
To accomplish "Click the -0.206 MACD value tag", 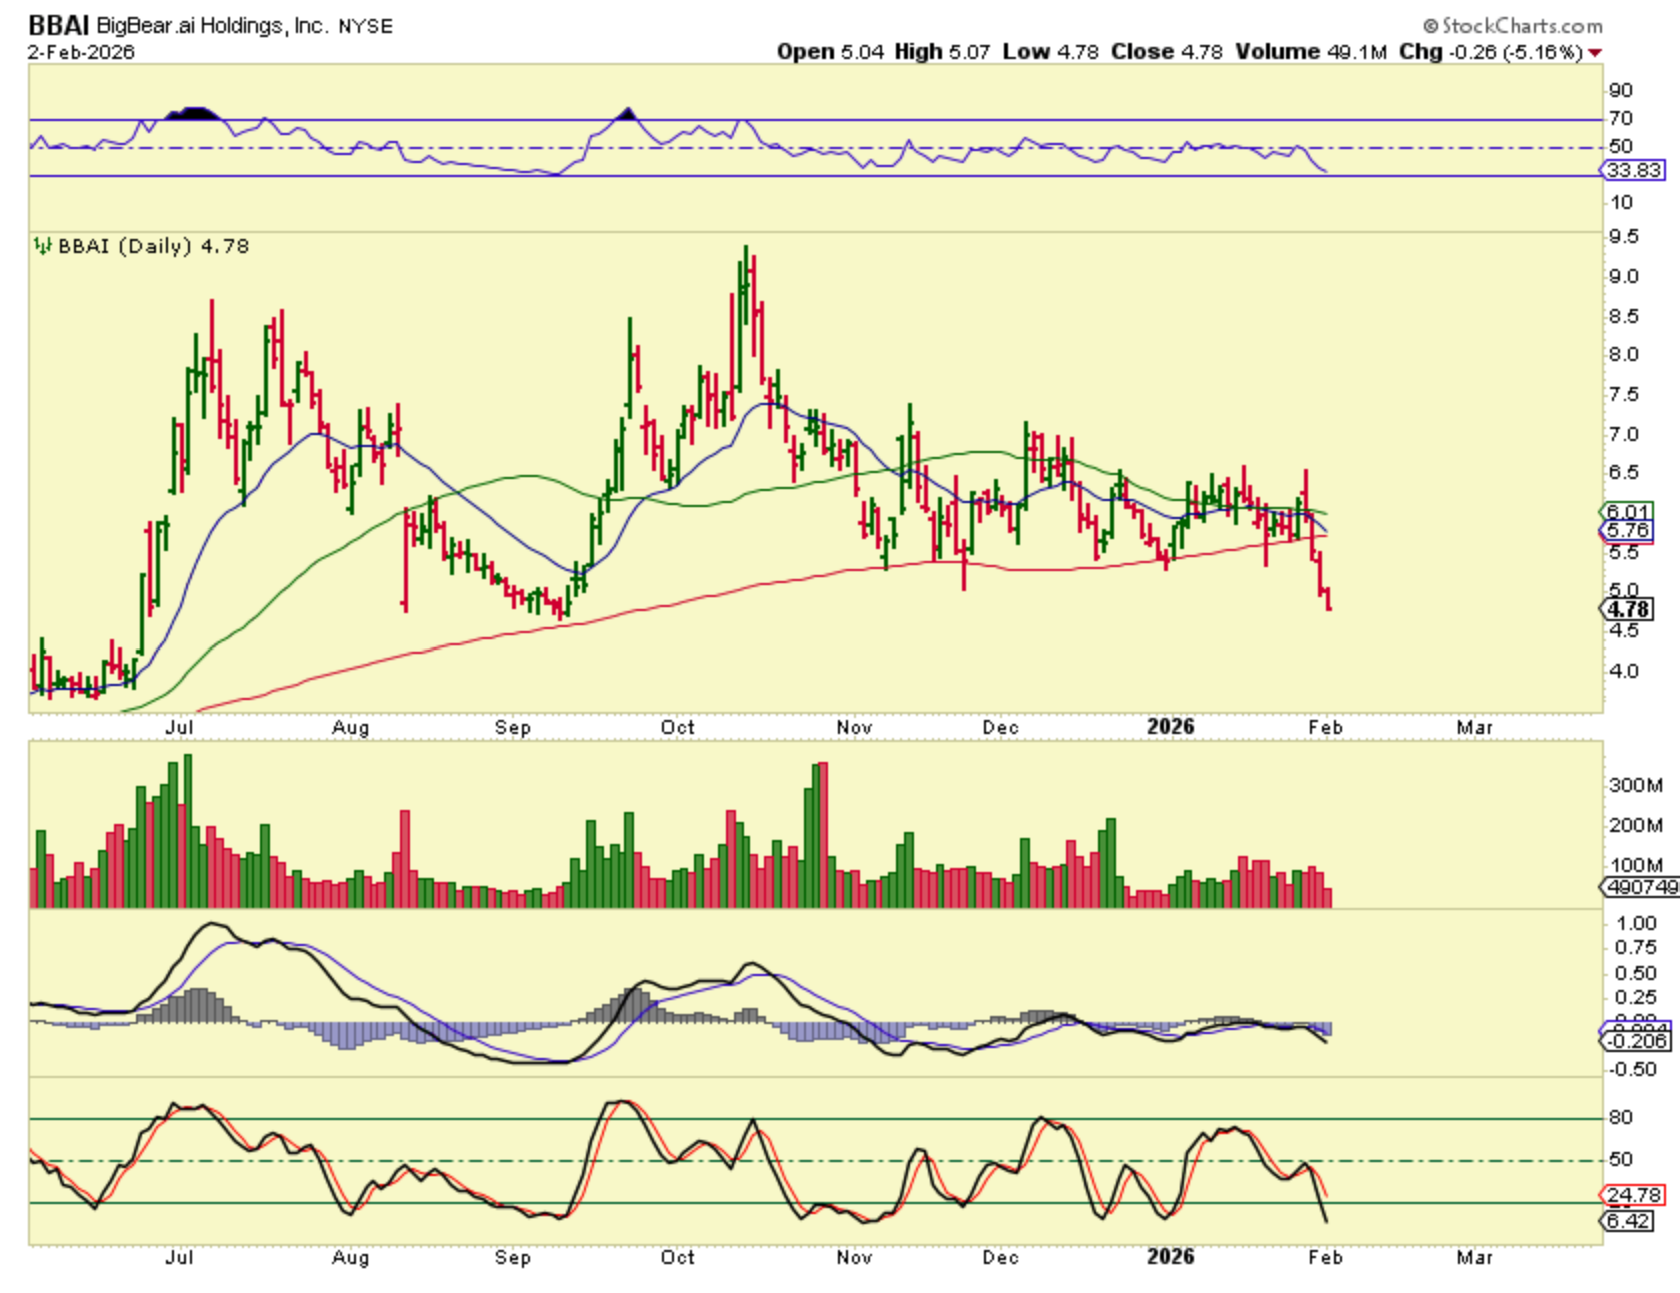I will (1636, 1041).
